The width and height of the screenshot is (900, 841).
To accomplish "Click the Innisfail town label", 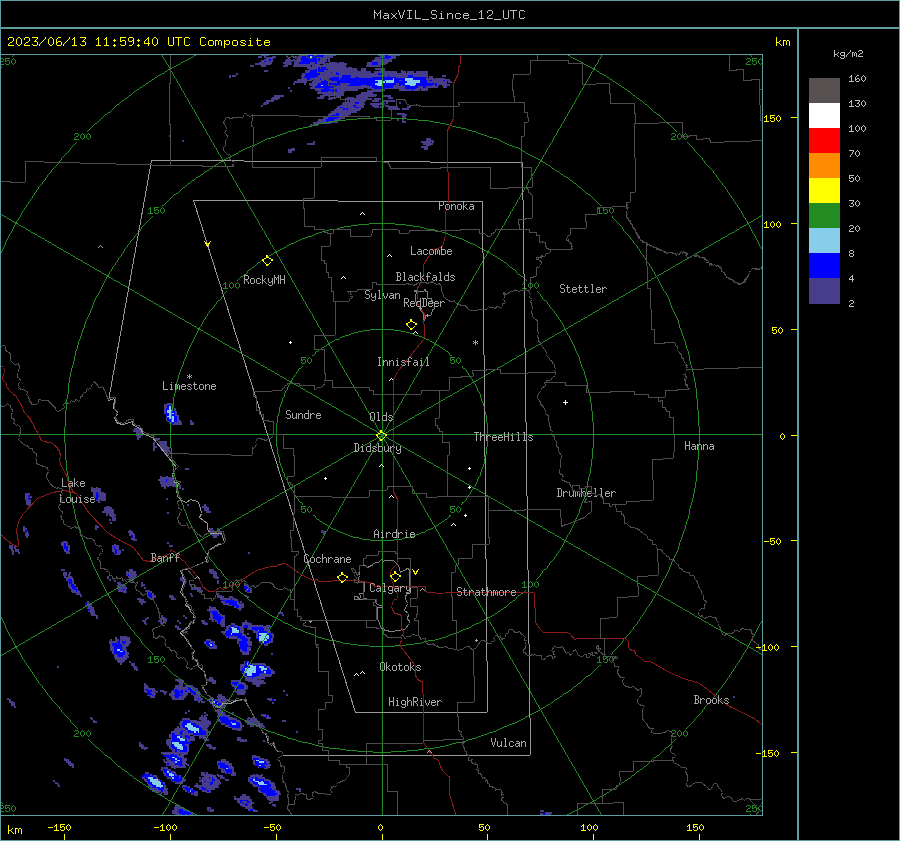I will pyautogui.click(x=403, y=362).
